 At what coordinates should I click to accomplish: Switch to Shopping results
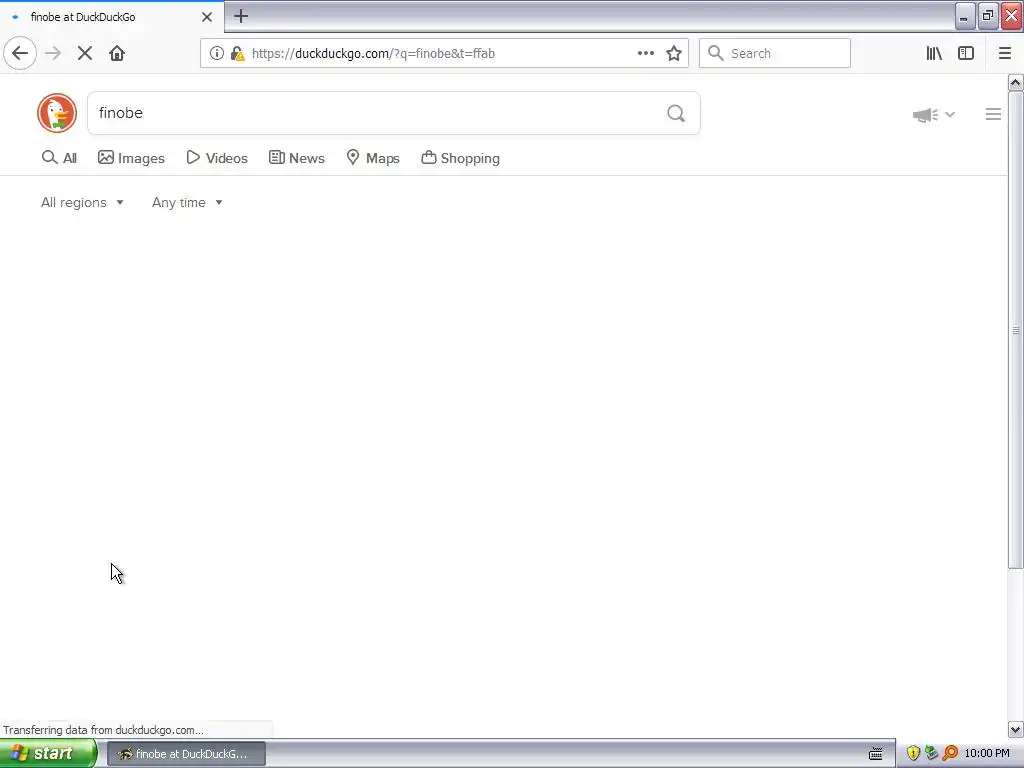pyautogui.click(x=460, y=158)
